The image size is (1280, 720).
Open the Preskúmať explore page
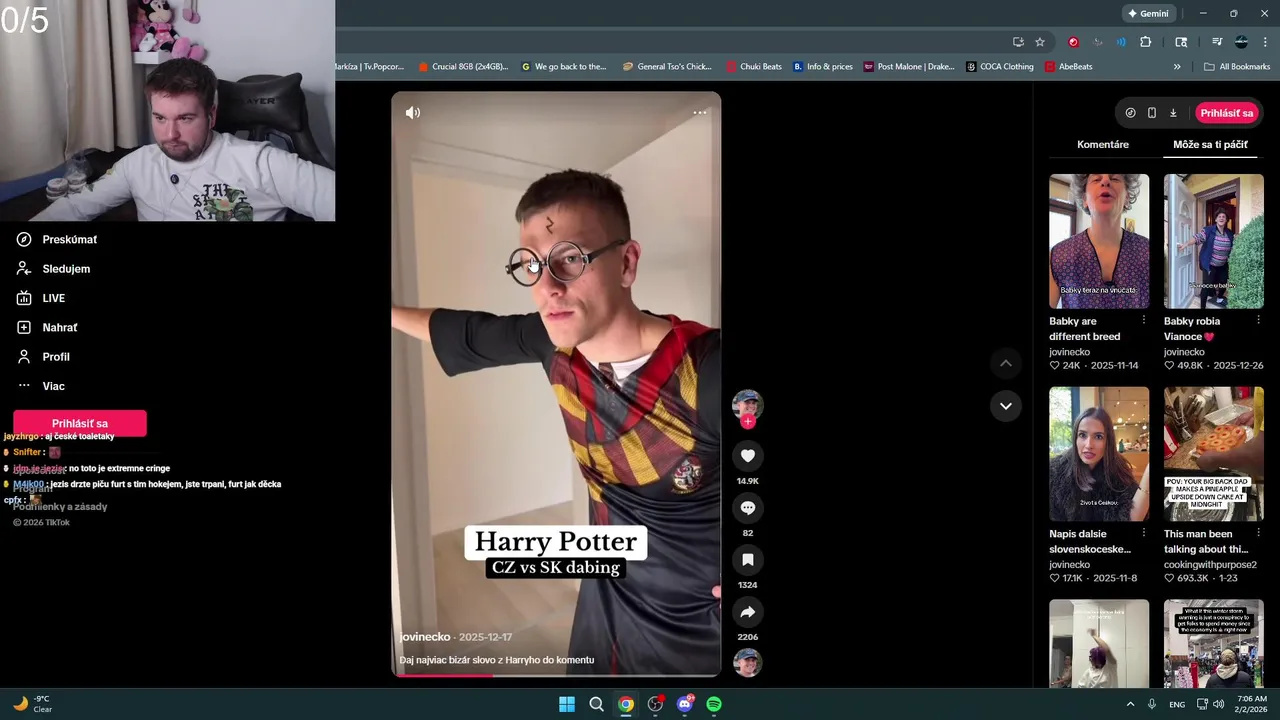pos(57,240)
